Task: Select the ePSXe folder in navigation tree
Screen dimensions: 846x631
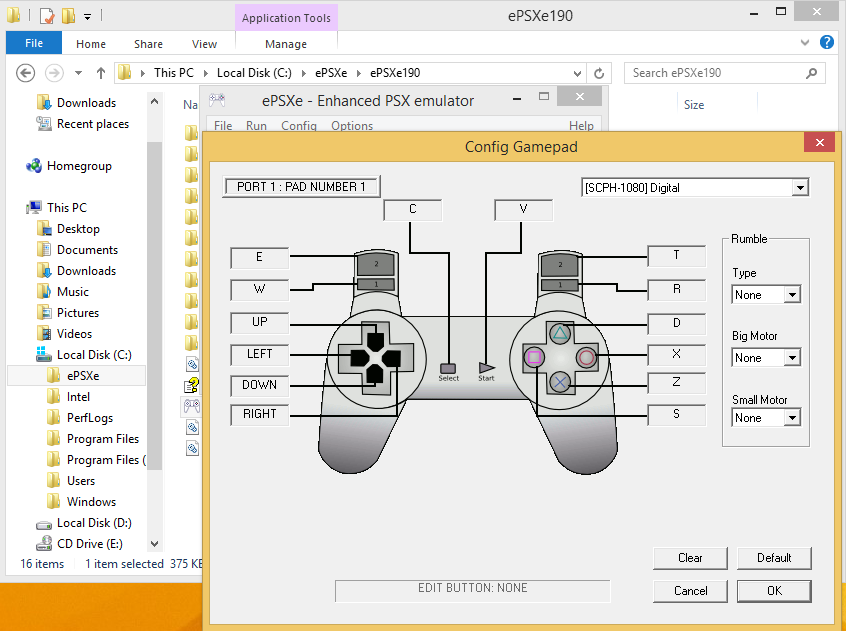Action: pos(76,376)
